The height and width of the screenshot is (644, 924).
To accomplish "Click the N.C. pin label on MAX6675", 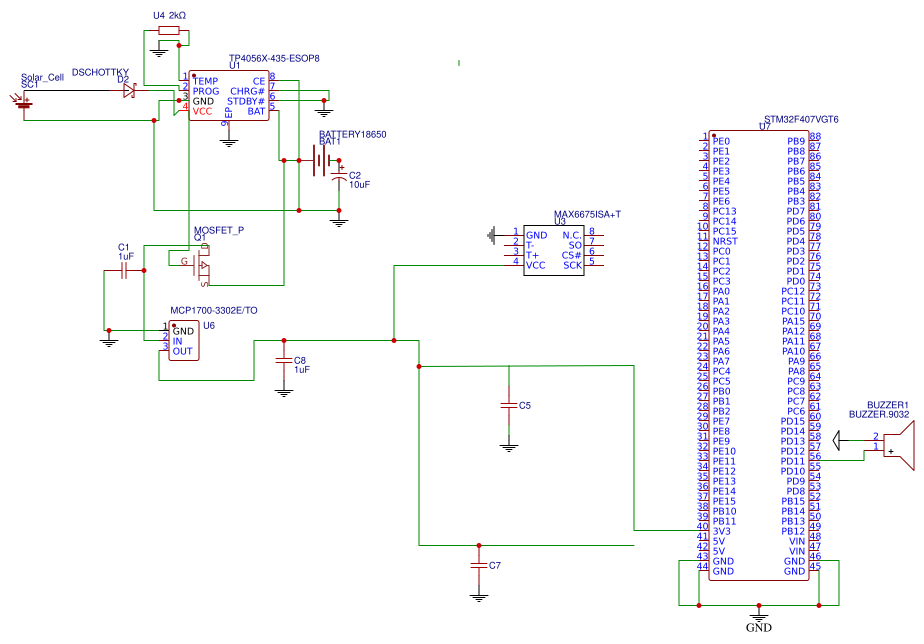I will tap(572, 235).
